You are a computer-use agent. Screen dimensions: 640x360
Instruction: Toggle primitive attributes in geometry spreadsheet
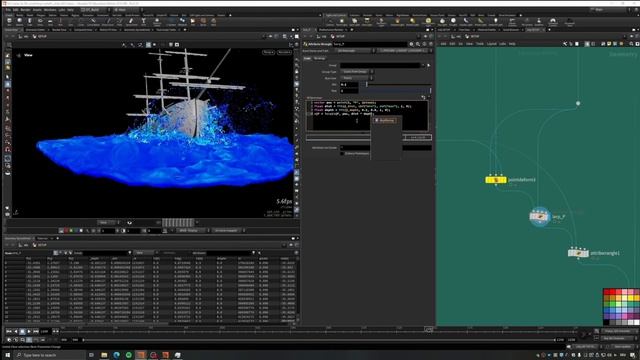65,253
